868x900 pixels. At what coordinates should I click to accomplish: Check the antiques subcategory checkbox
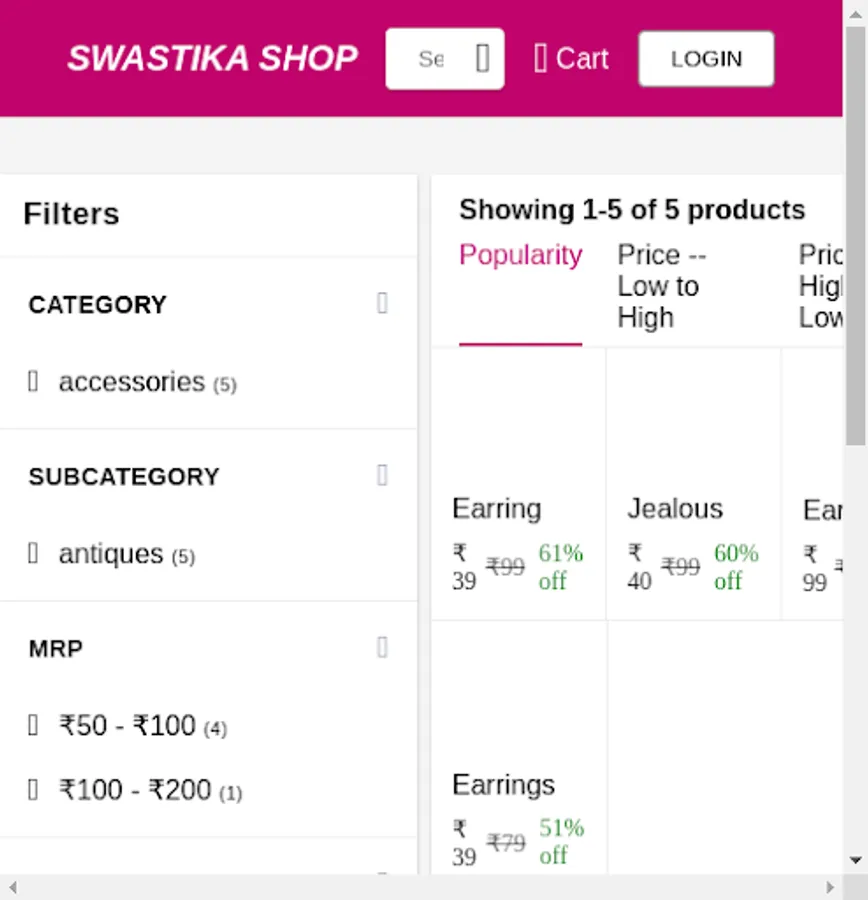(x=33, y=553)
